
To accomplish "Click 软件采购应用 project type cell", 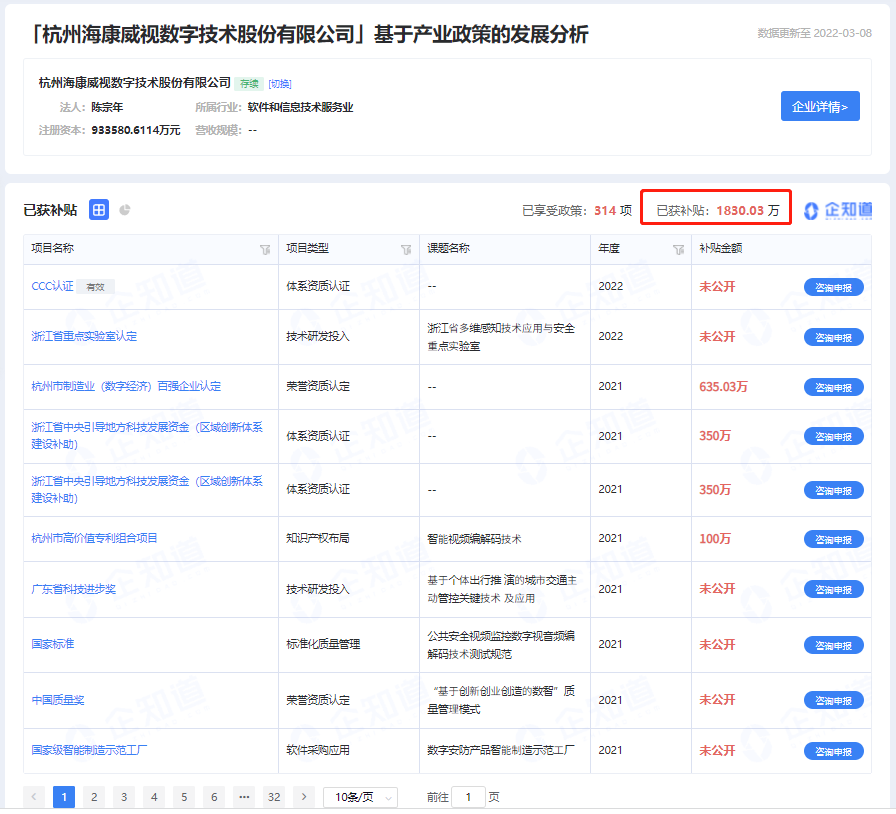I will pos(318,750).
